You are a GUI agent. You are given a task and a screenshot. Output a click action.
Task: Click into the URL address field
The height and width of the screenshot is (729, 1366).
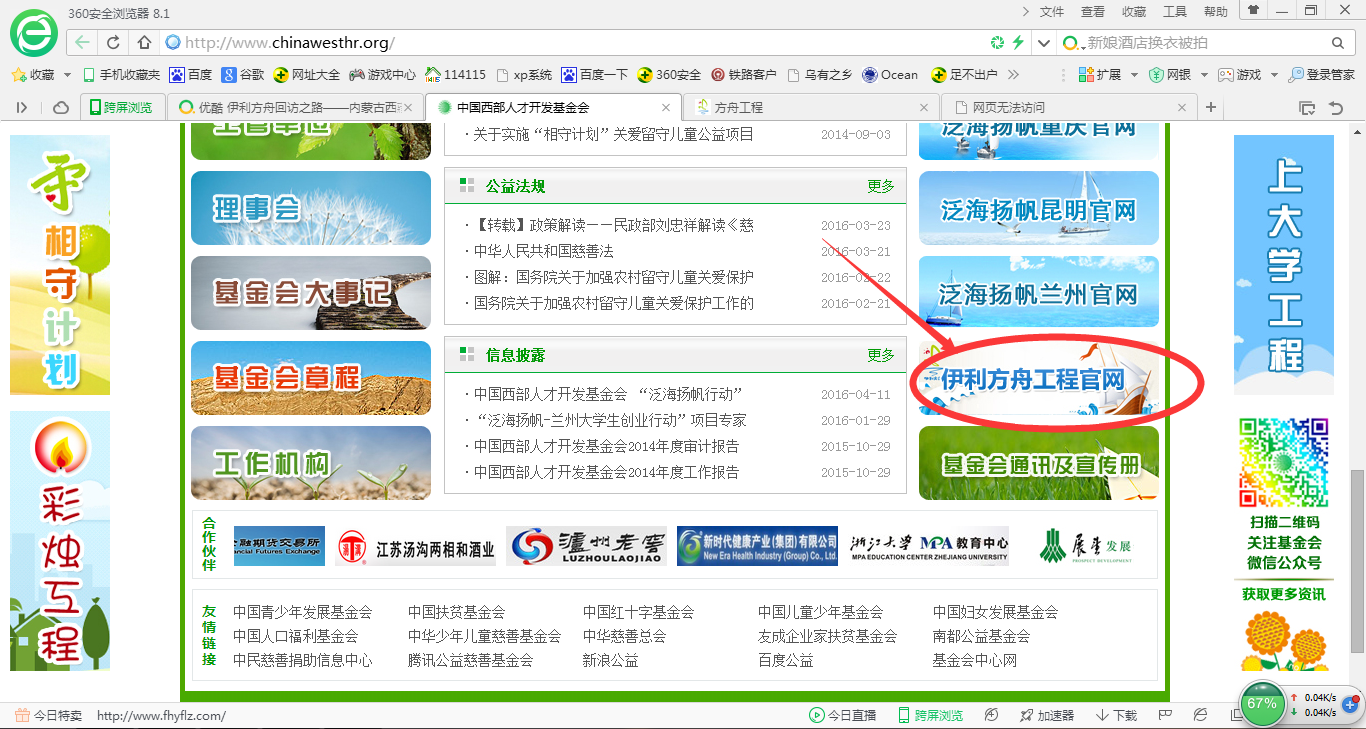point(580,43)
